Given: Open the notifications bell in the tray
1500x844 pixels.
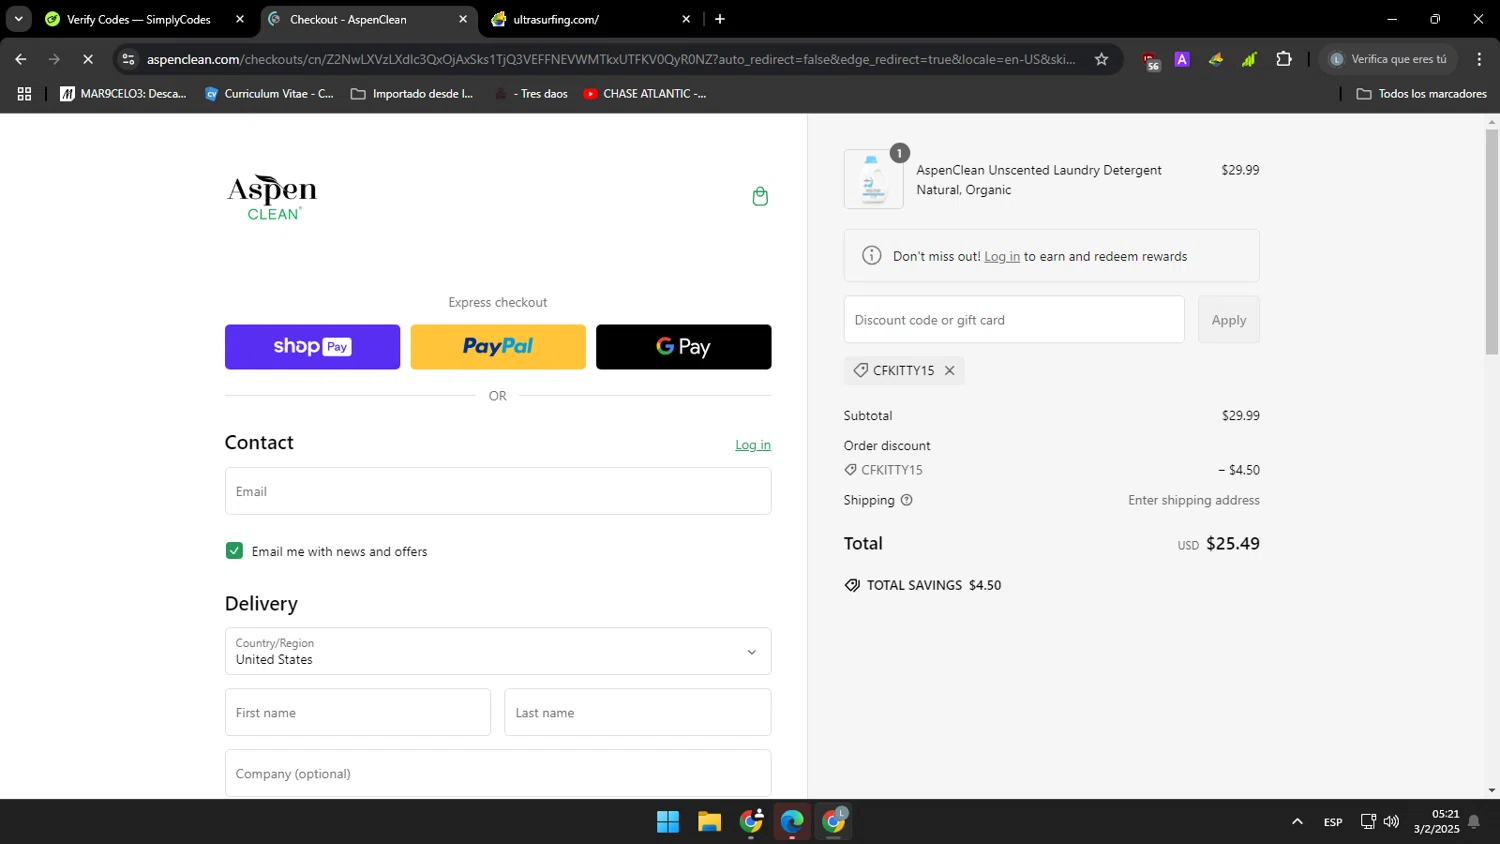Looking at the screenshot, I should (x=1473, y=822).
